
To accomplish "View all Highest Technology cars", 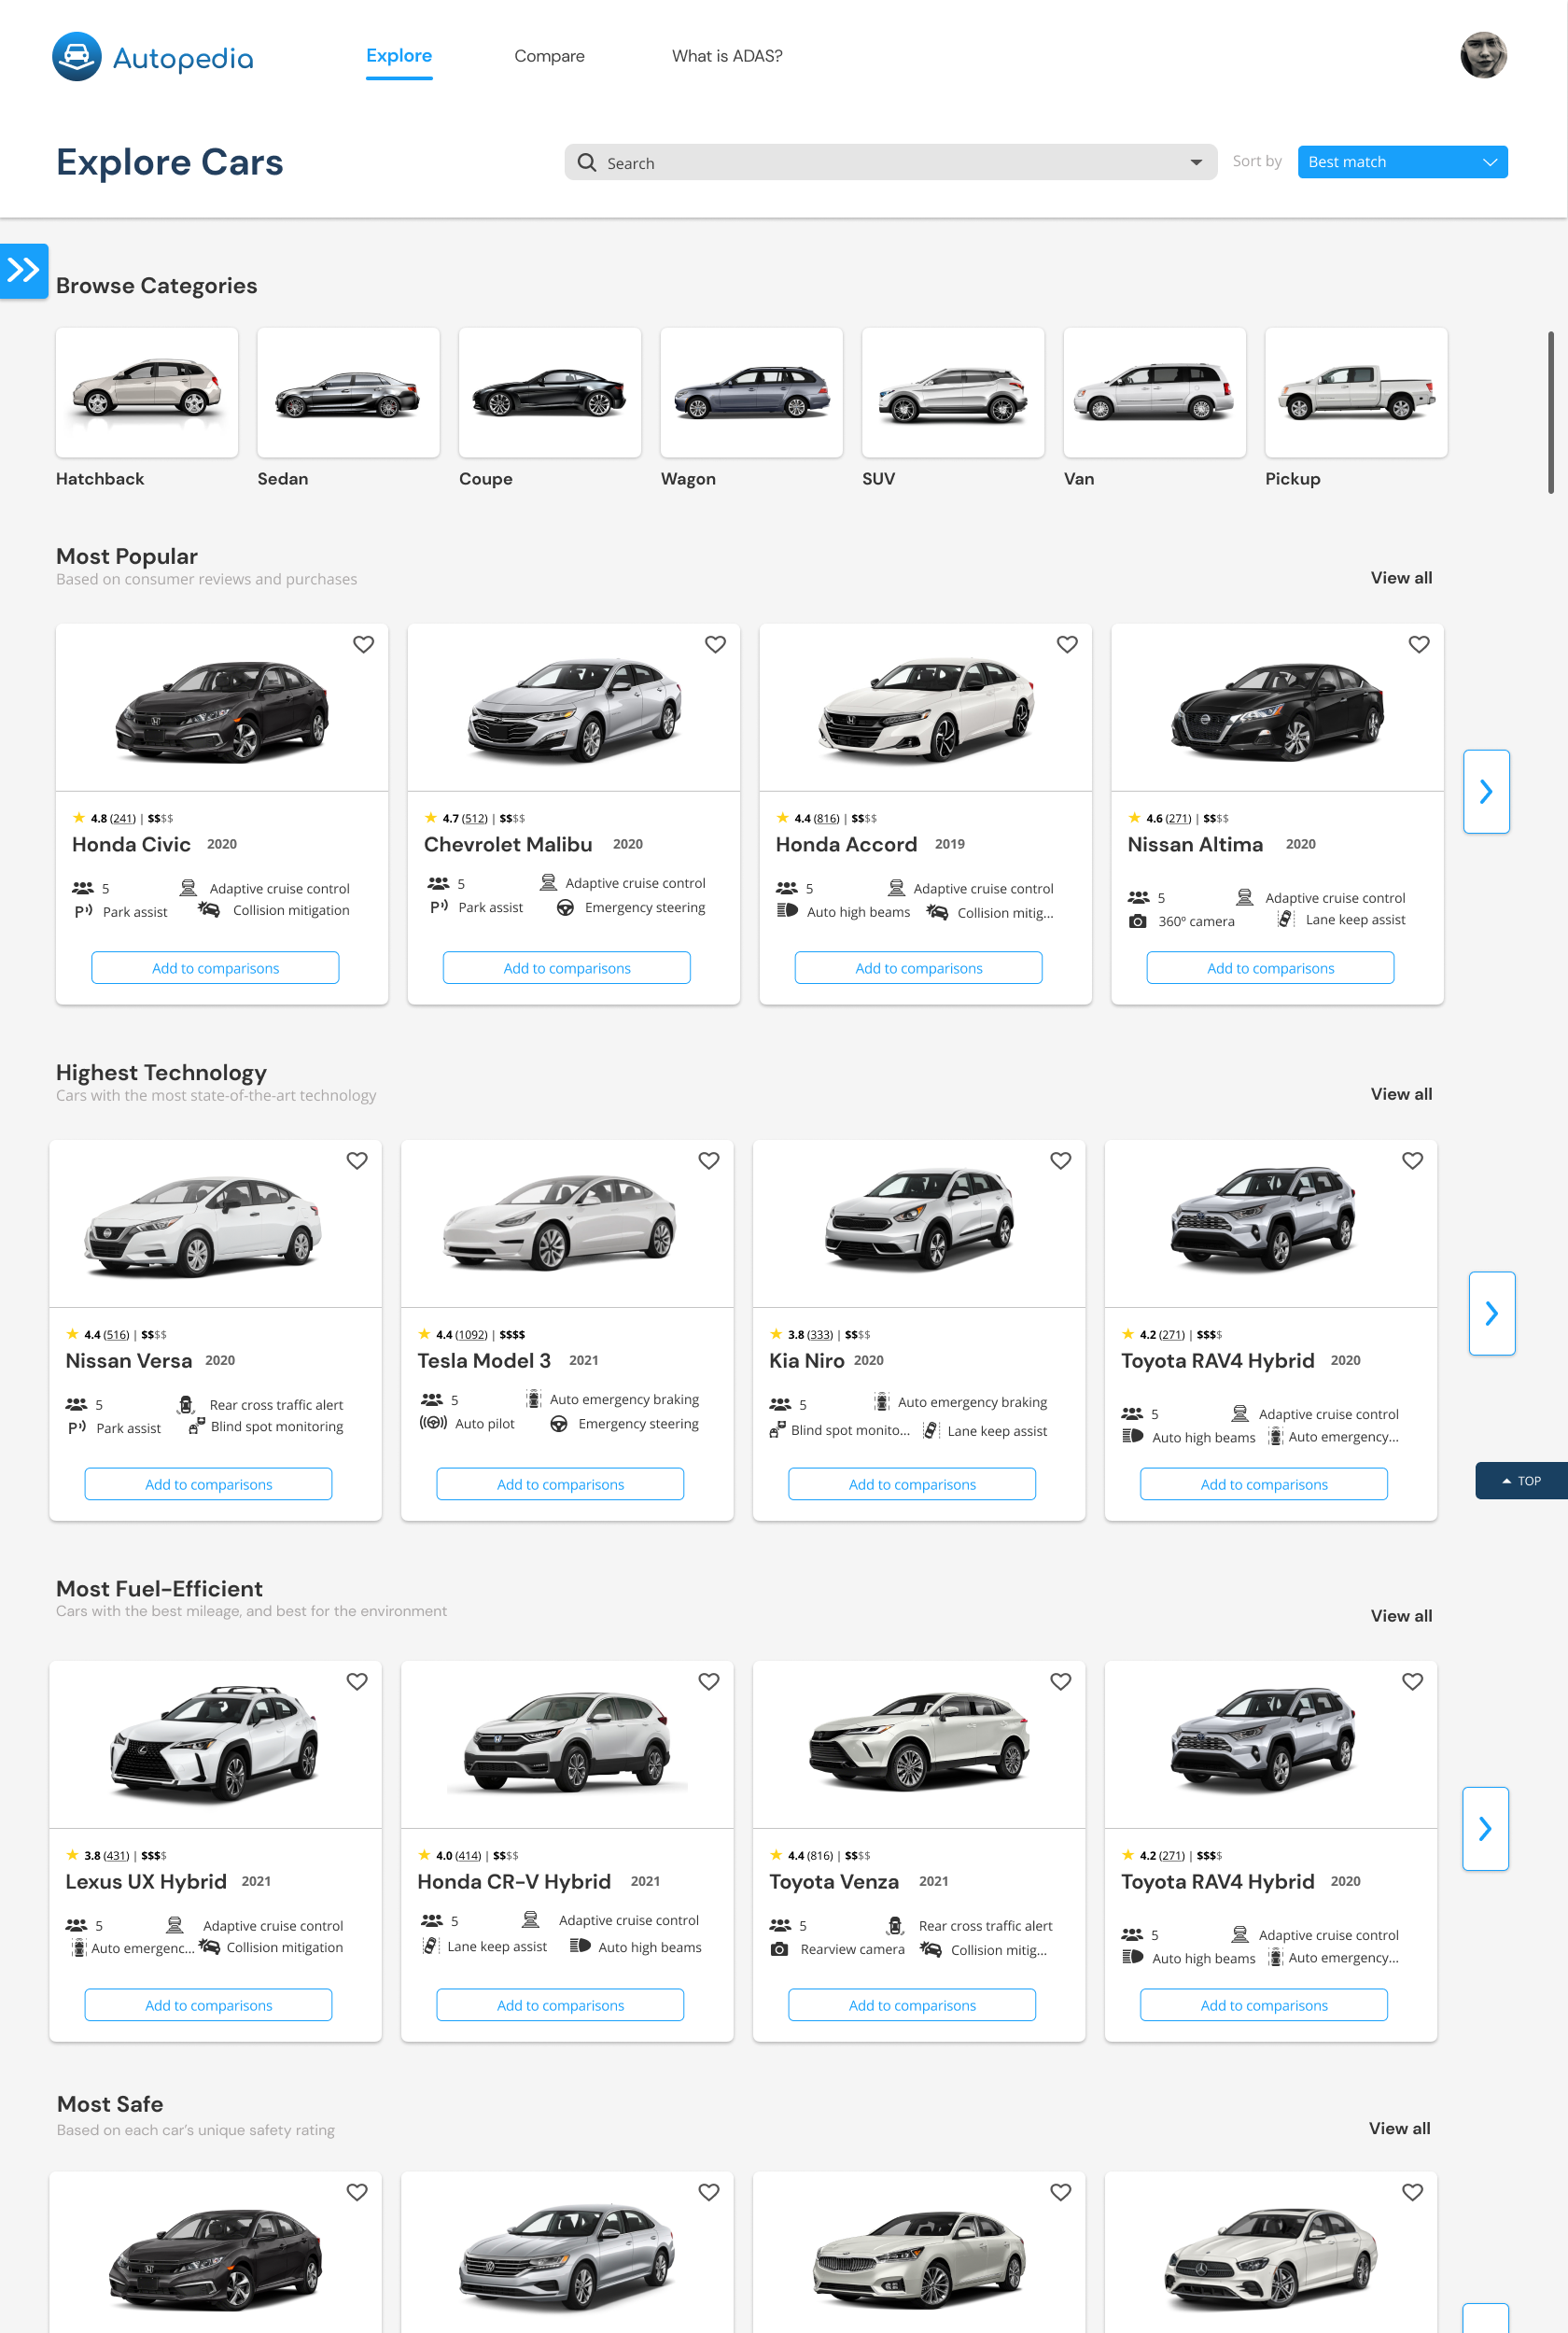I will [x=1401, y=1094].
